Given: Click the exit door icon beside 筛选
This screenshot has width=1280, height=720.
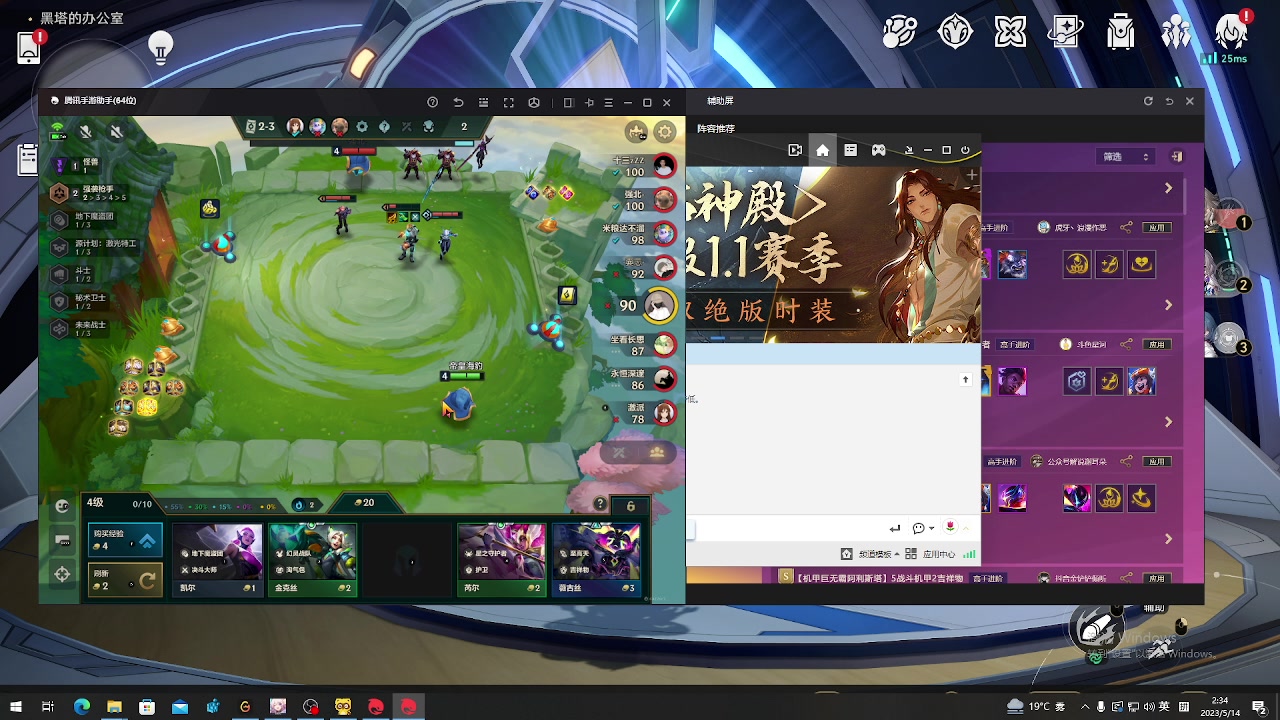Looking at the screenshot, I should click(x=1177, y=156).
